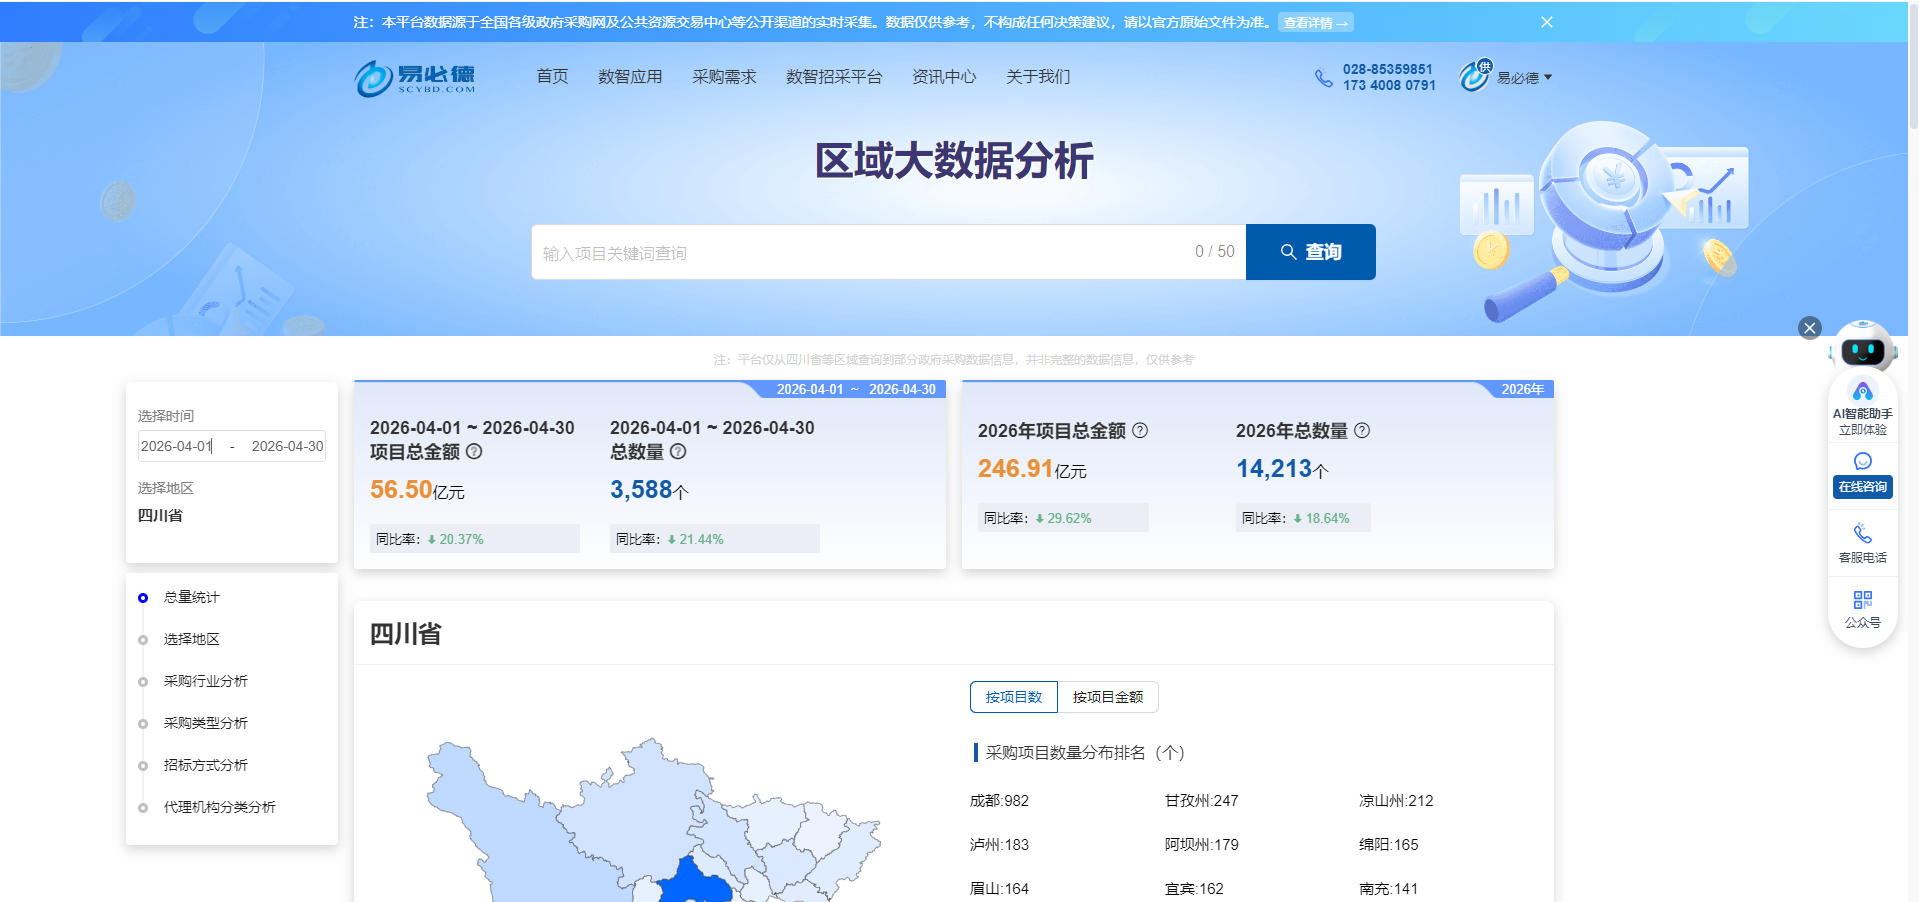Select 总量统计 in side navigation

tap(191, 597)
